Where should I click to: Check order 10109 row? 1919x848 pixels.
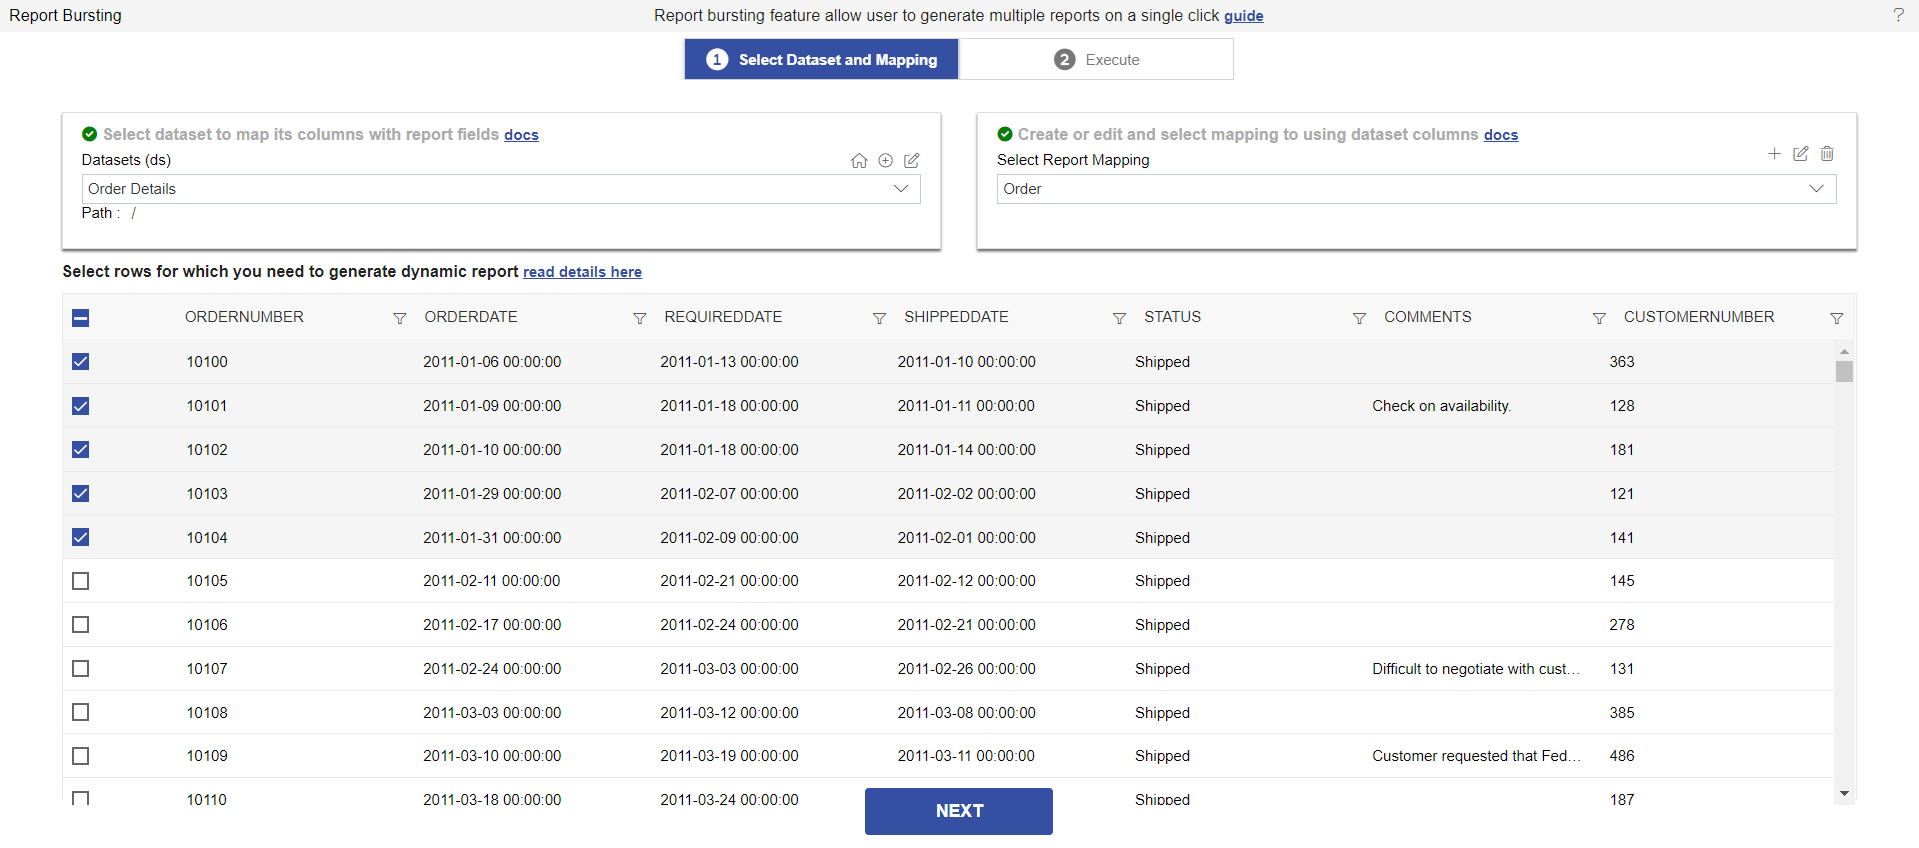(81, 756)
